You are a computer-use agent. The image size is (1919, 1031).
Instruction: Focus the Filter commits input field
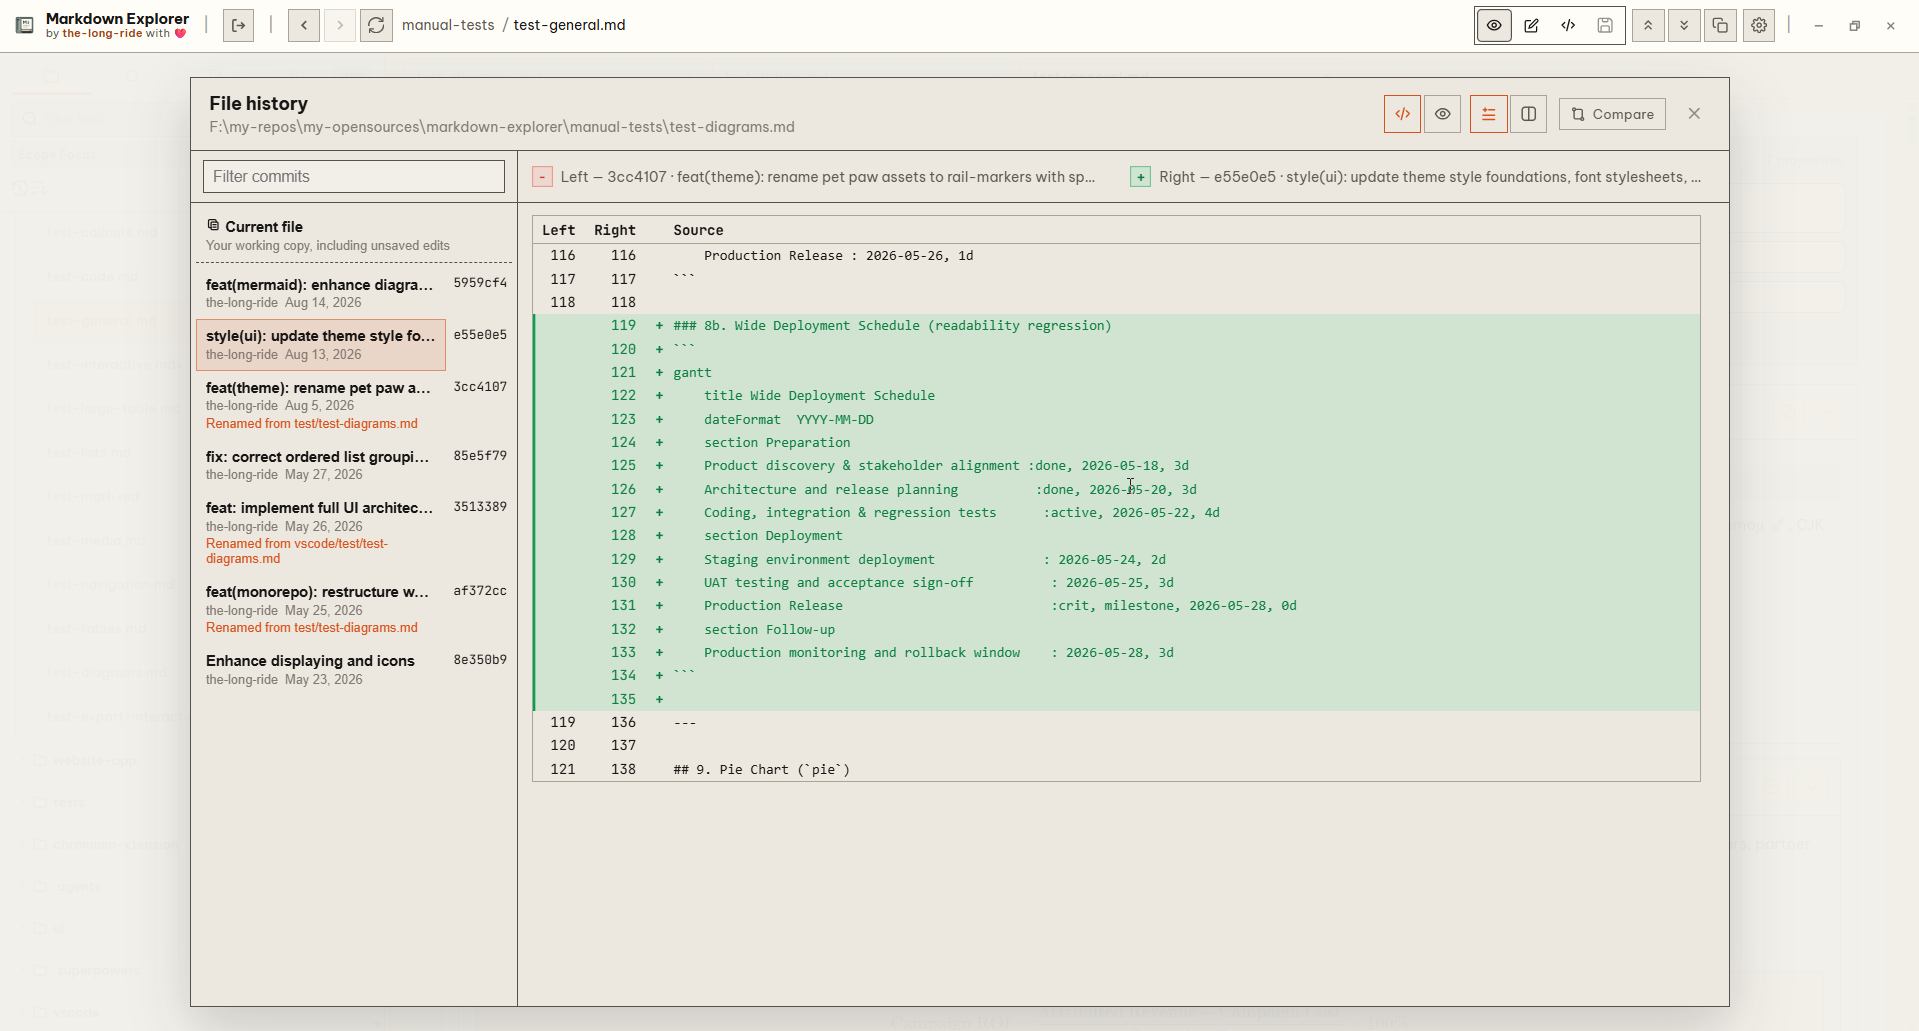pos(354,176)
